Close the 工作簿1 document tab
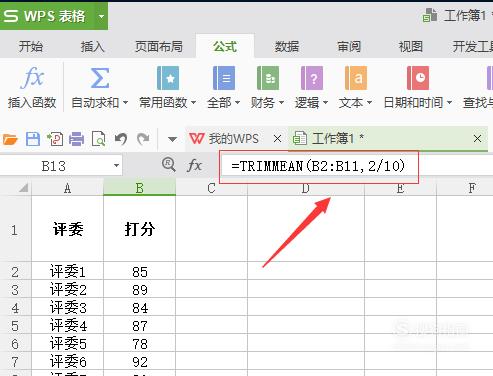493x376 pixels. click(x=477, y=138)
